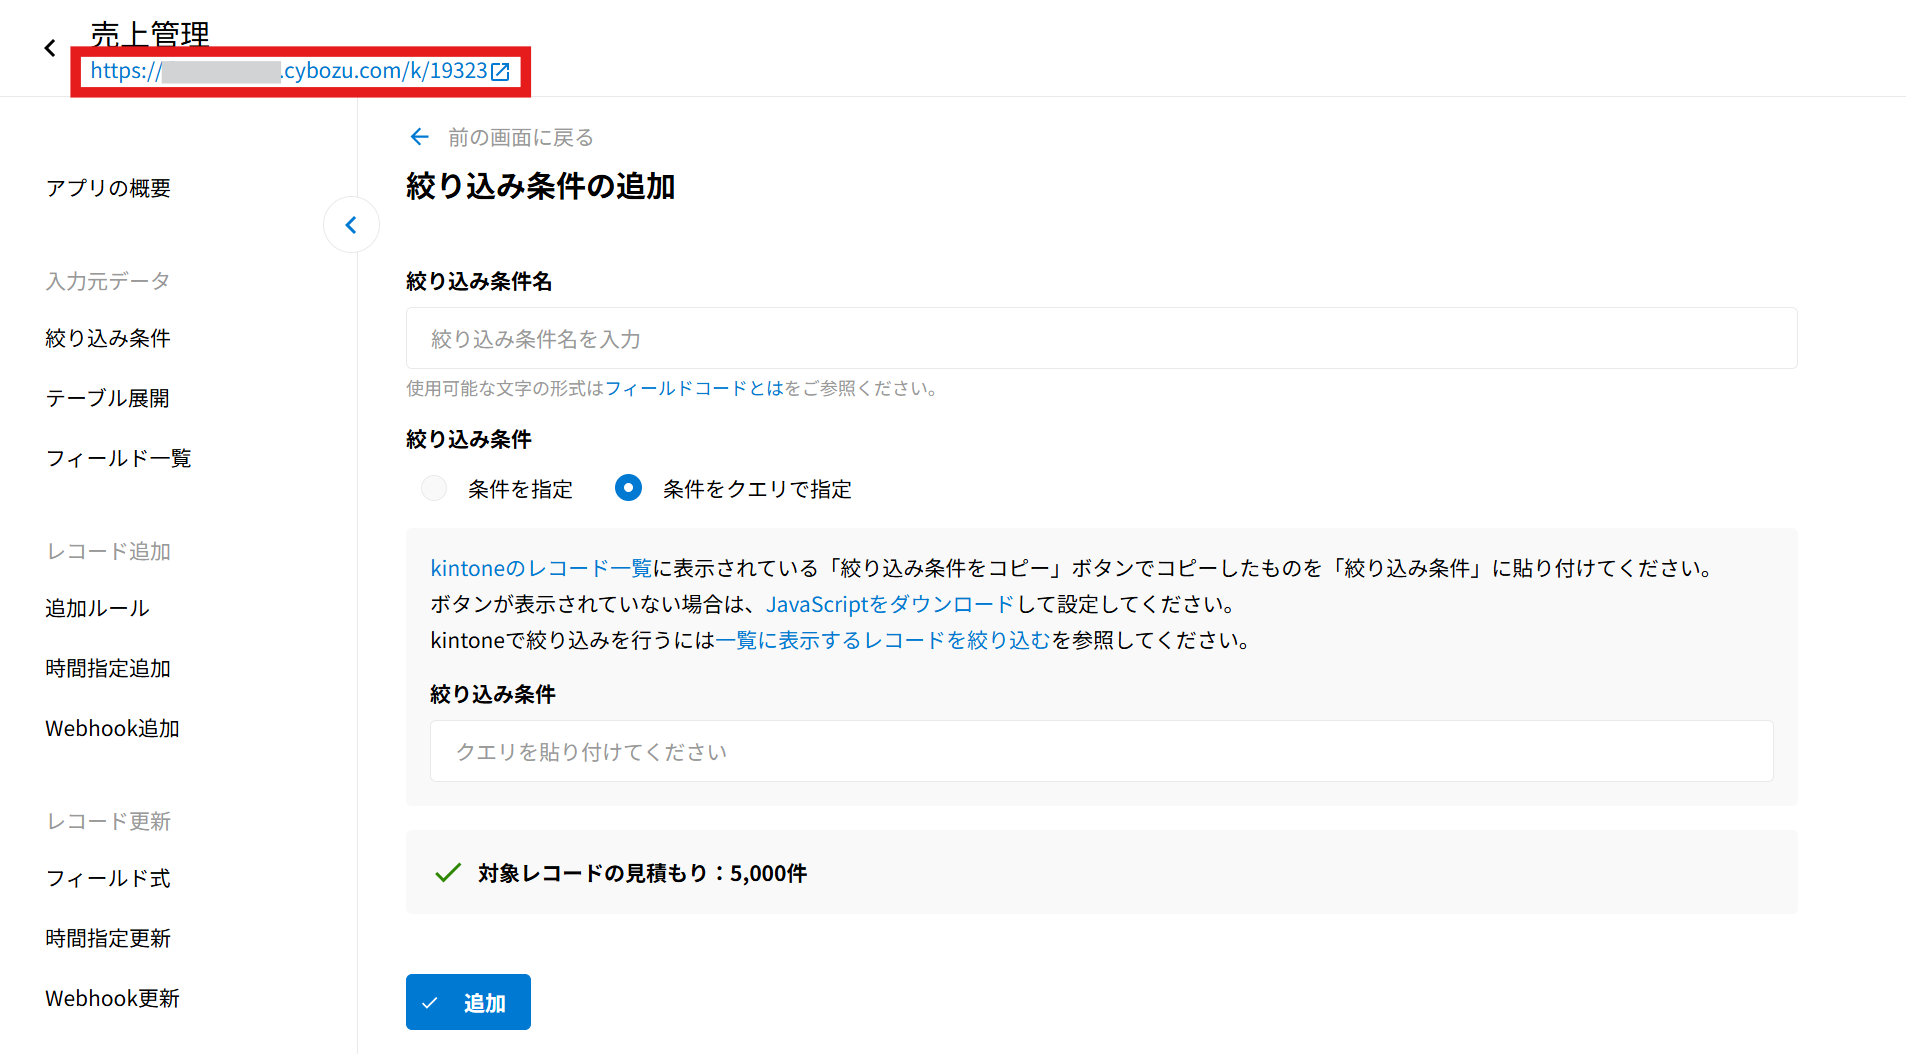Click the JavaScriptをダウンロード link
1906x1054 pixels.
click(x=890, y=604)
